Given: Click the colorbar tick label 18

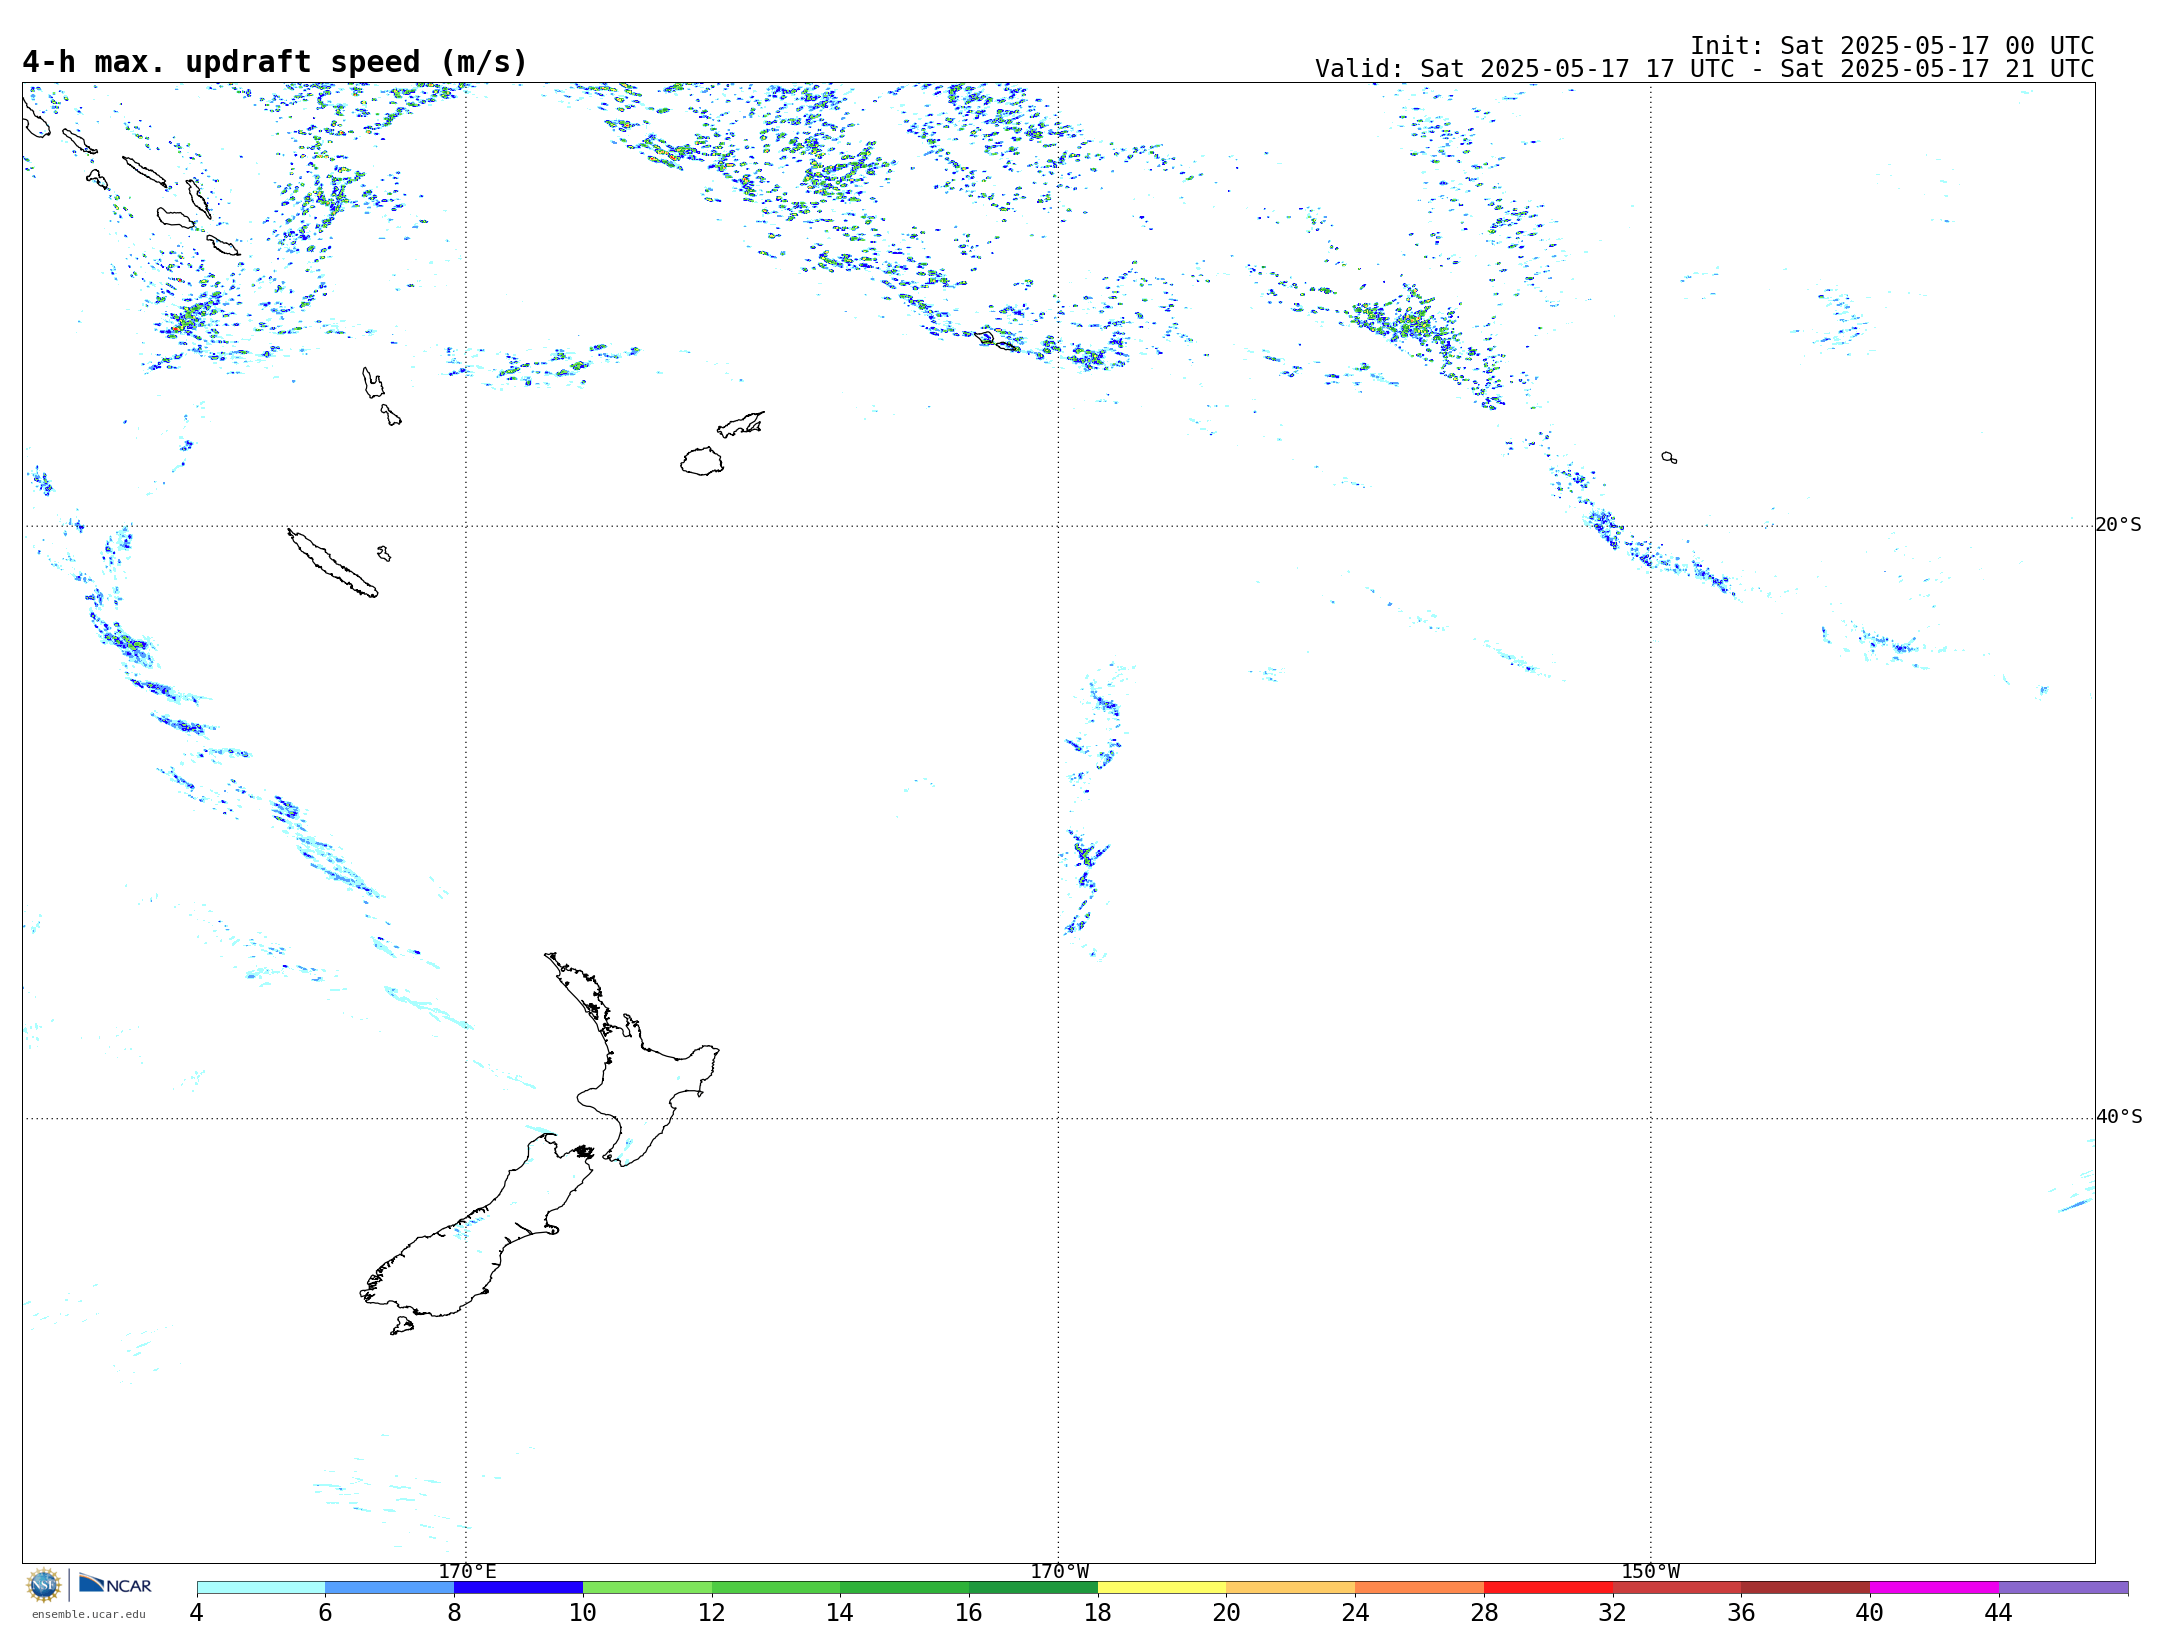Looking at the screenshot, I should tap(1097, 1612).
